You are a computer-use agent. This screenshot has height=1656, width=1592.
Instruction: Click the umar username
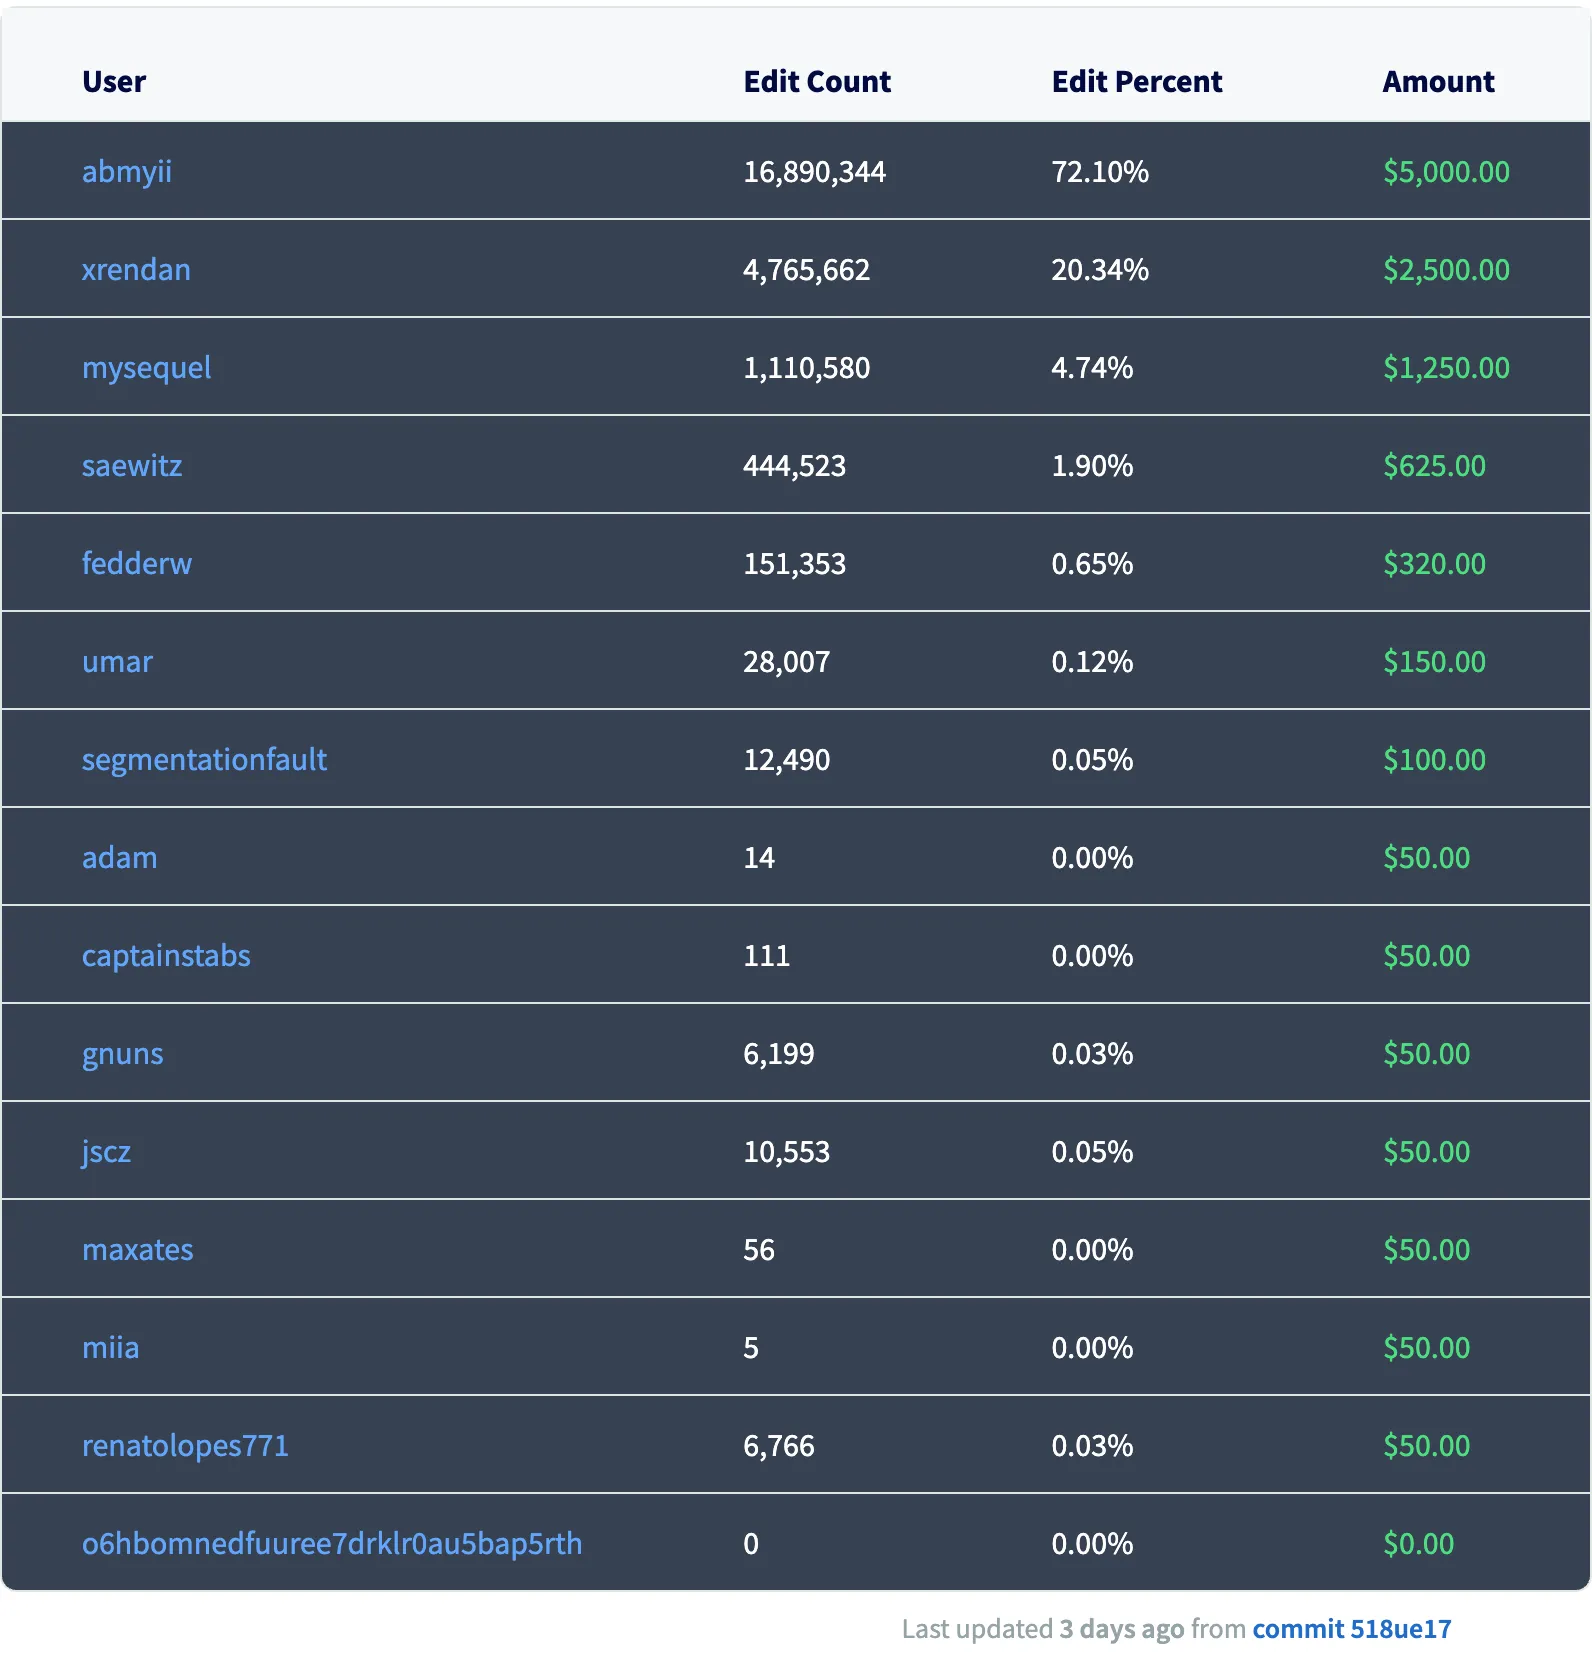coord(117,662)
